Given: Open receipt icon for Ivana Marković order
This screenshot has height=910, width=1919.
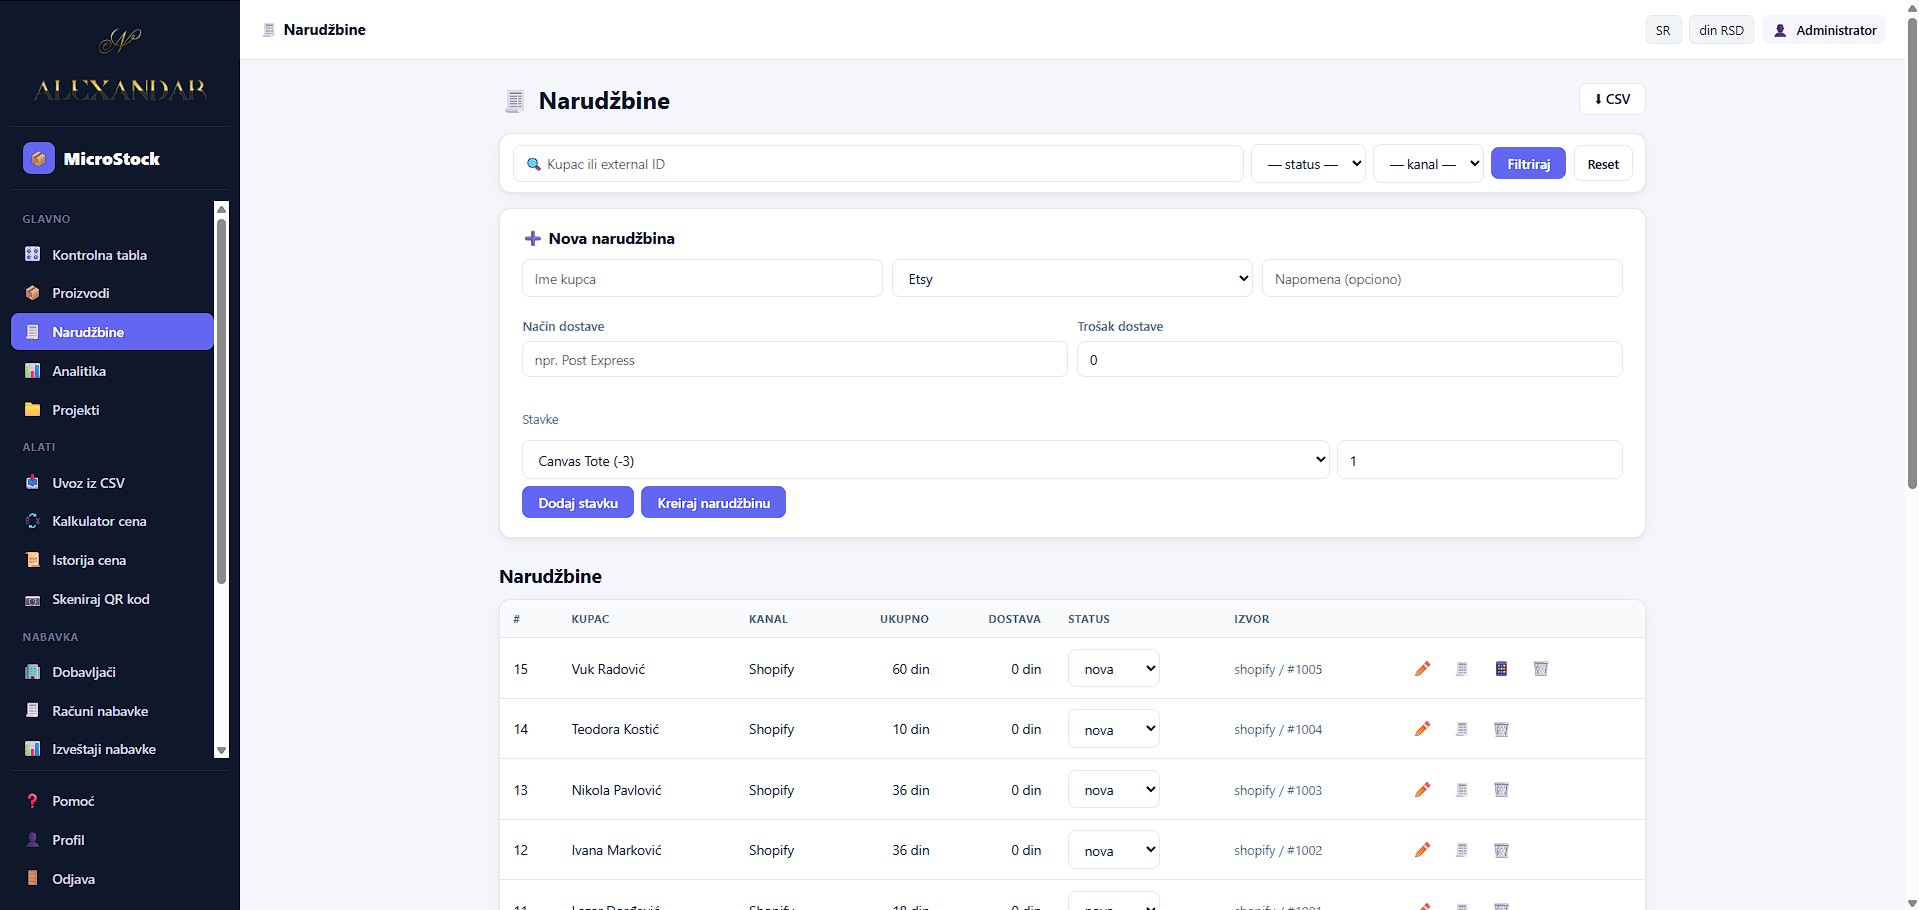Looking at the screenshot, I should (x=1461, y=850).
